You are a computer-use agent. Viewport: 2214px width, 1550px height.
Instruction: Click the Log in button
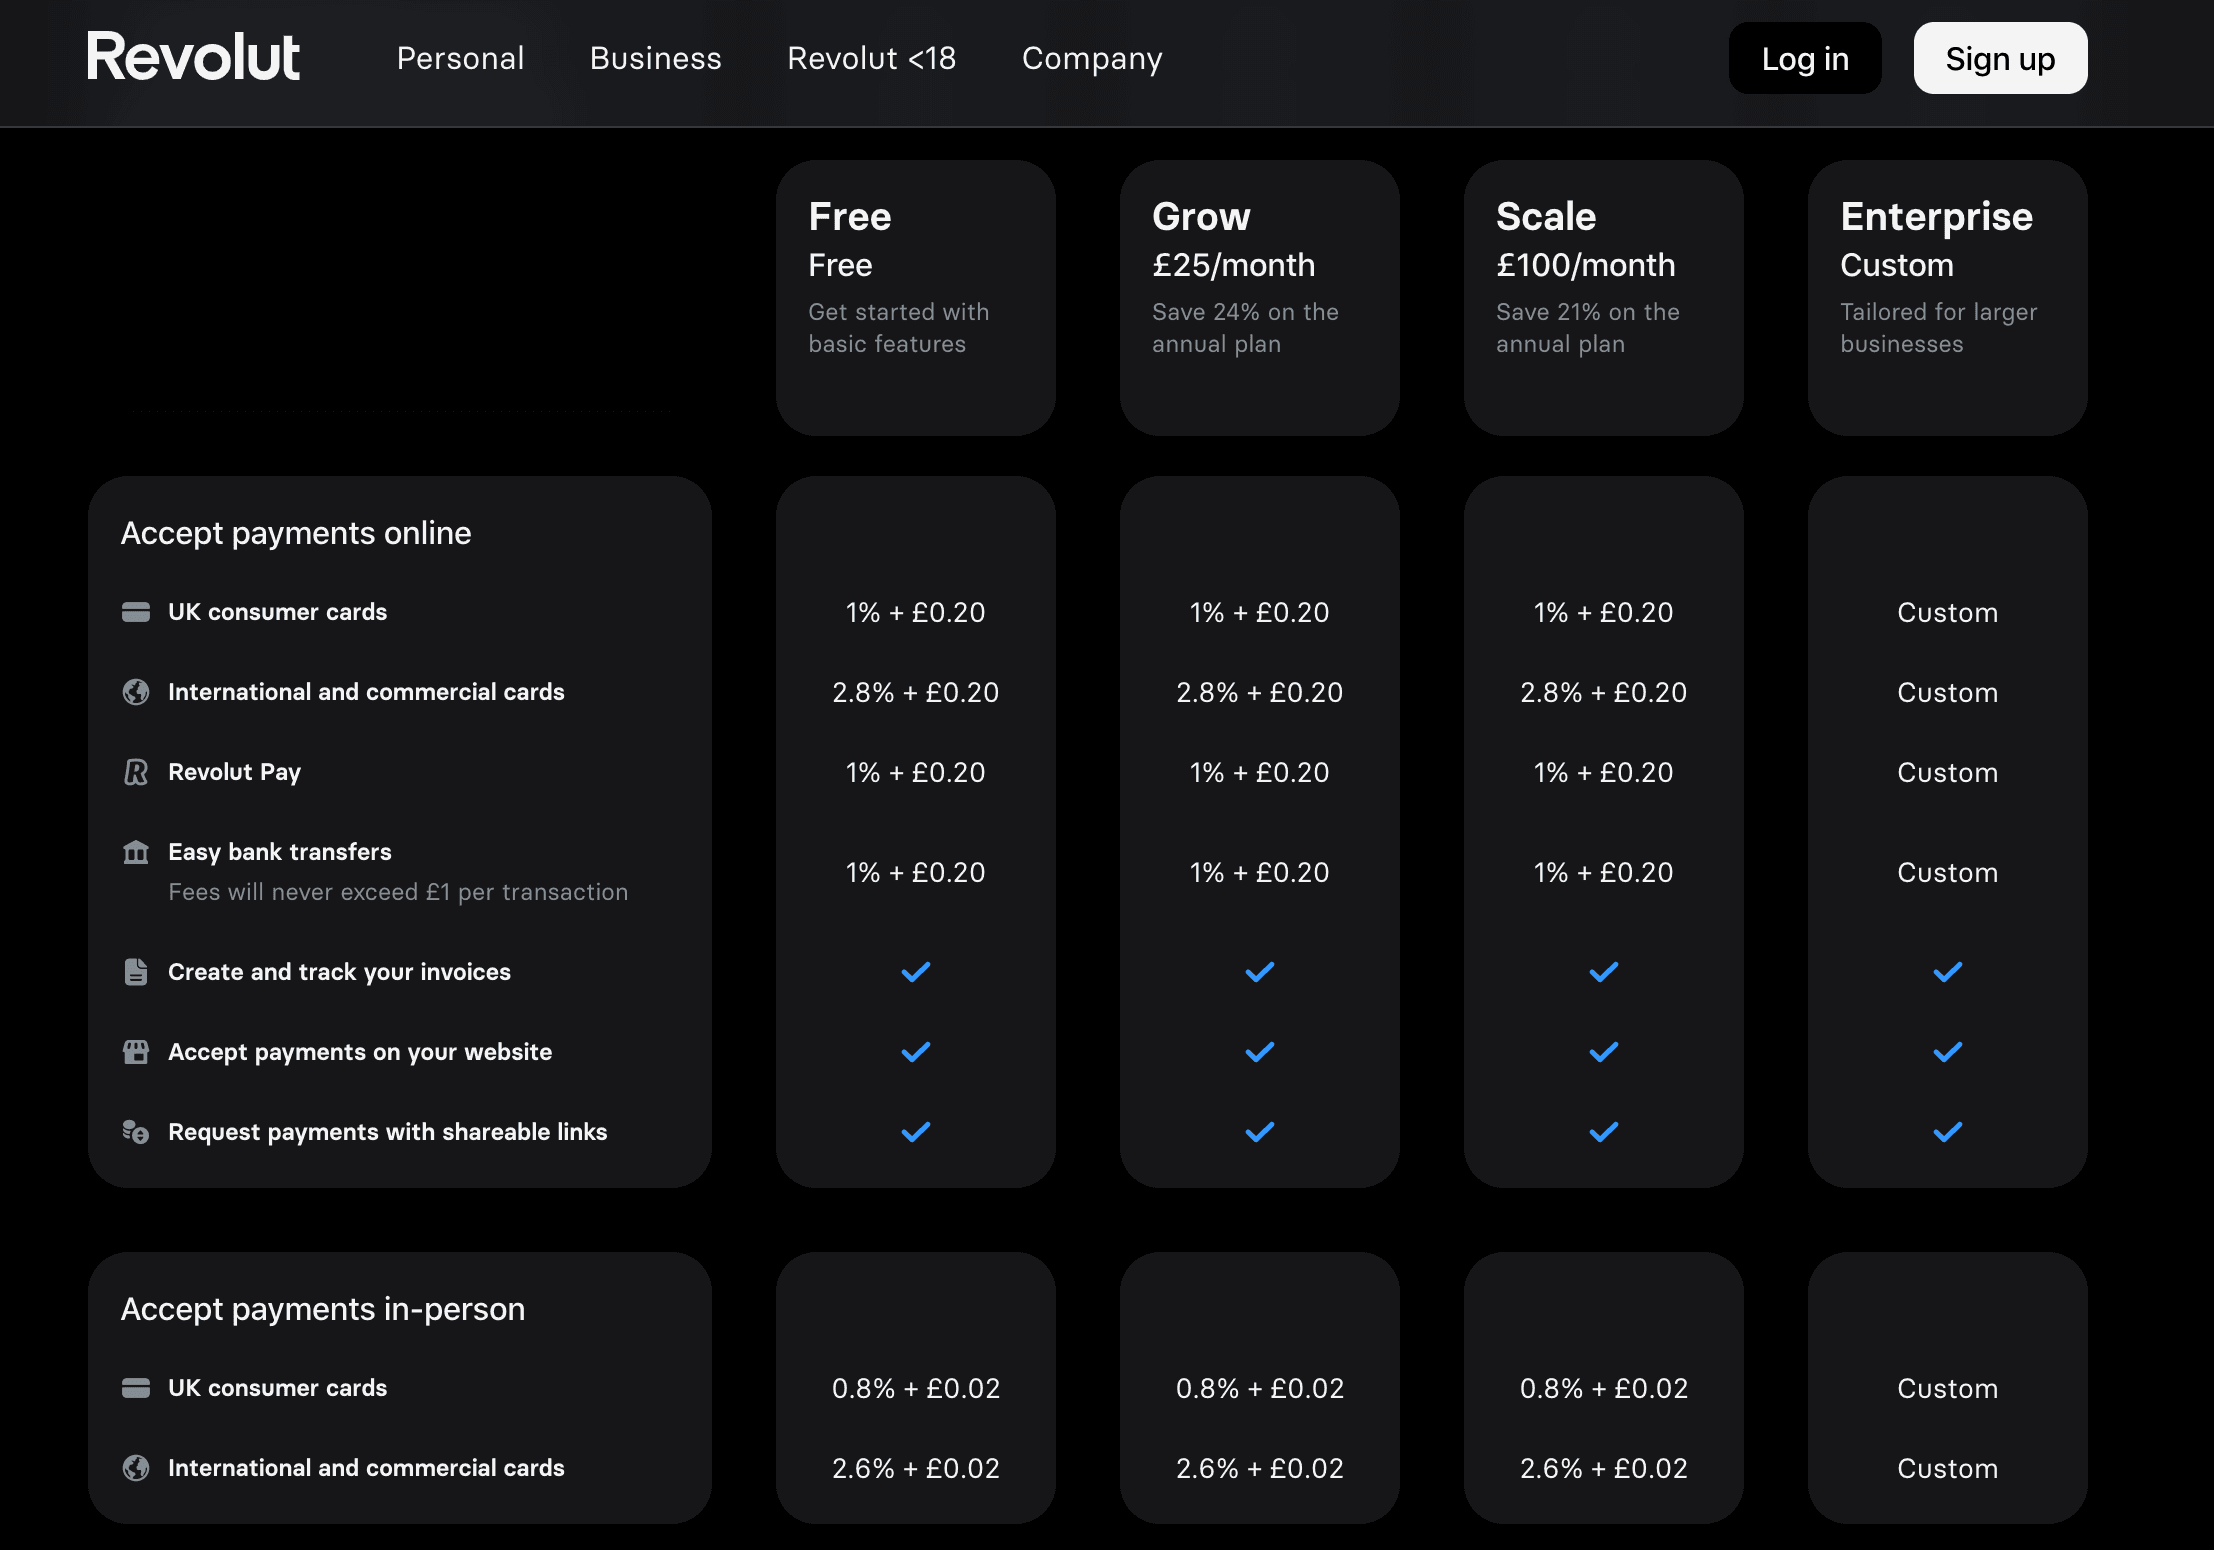[x=1804, y=58]
